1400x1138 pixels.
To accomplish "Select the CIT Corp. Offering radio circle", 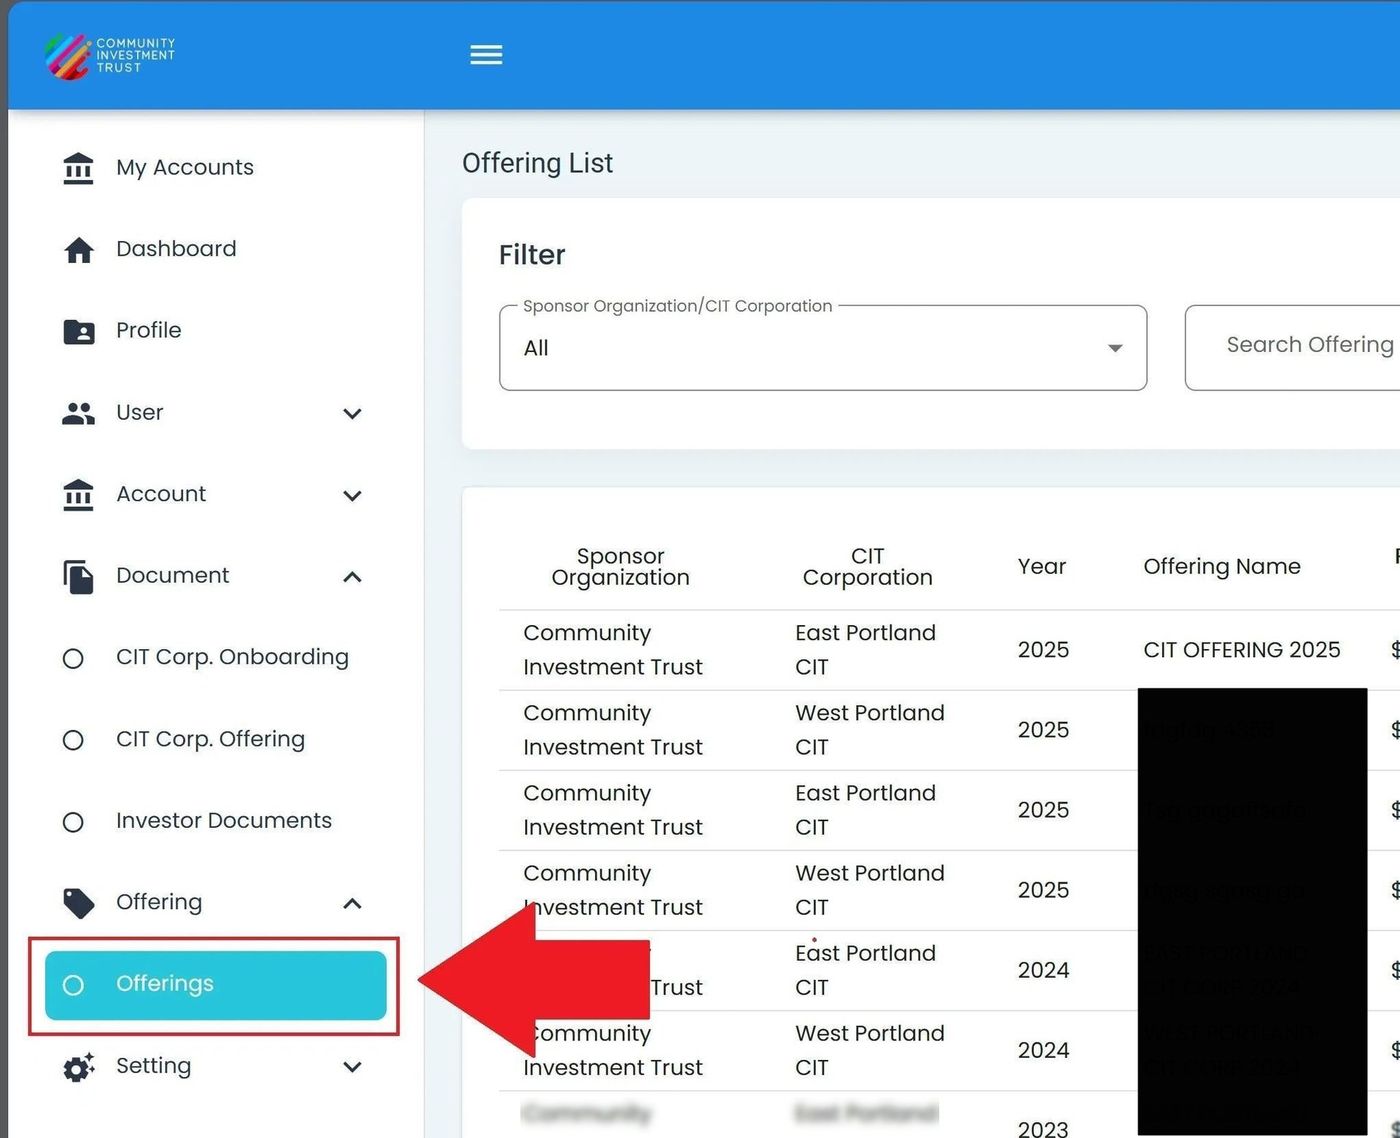I will click(73, 740).
